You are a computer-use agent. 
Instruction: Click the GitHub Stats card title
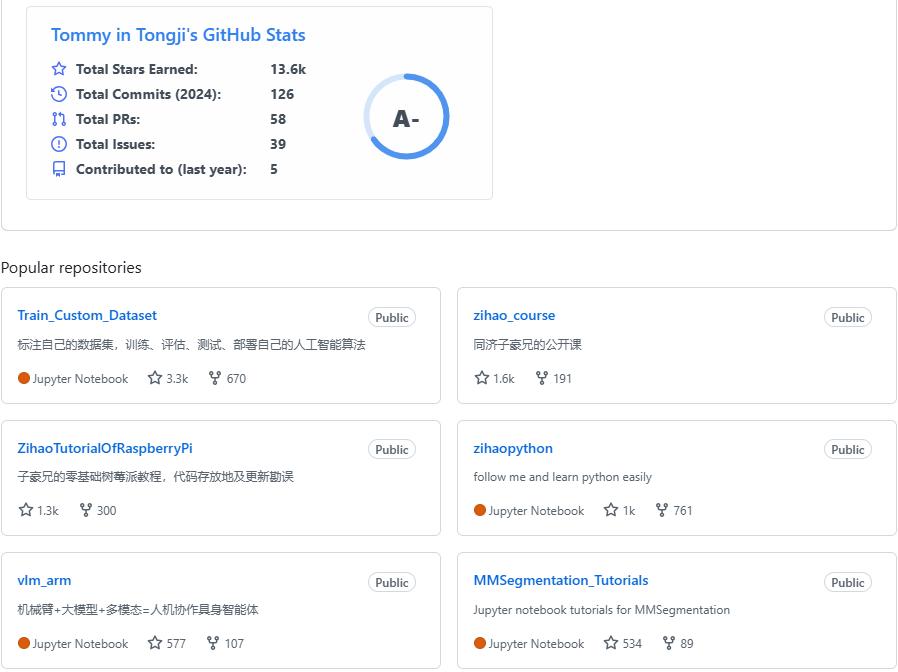[x=178, y=35]
